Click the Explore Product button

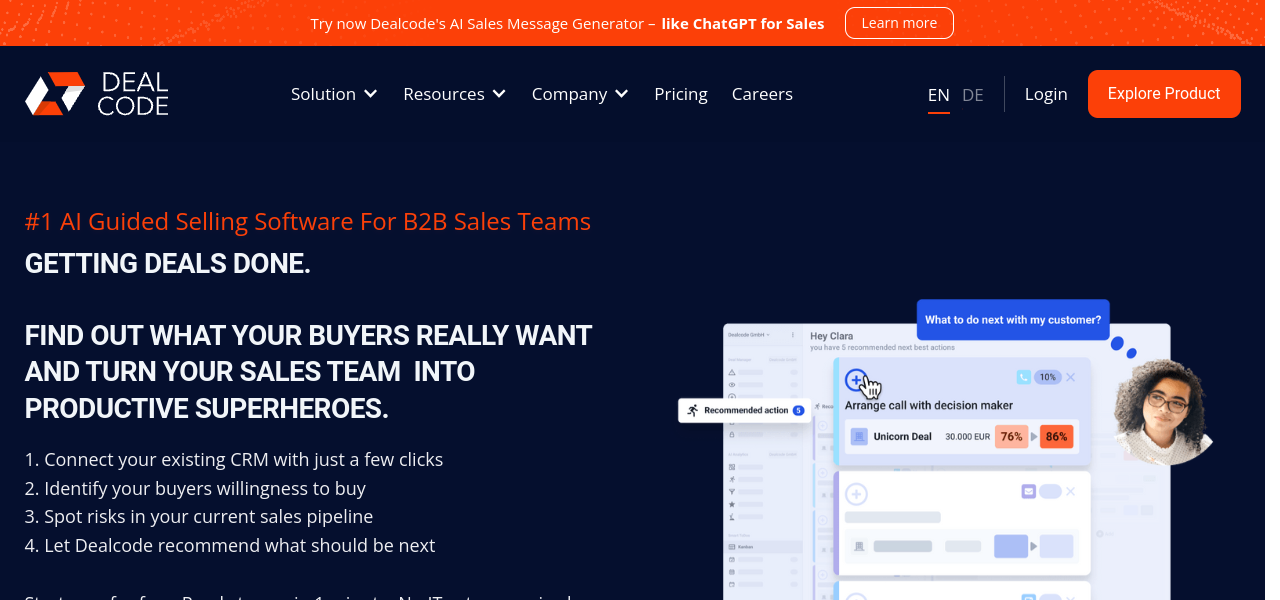pos(1163,94)
